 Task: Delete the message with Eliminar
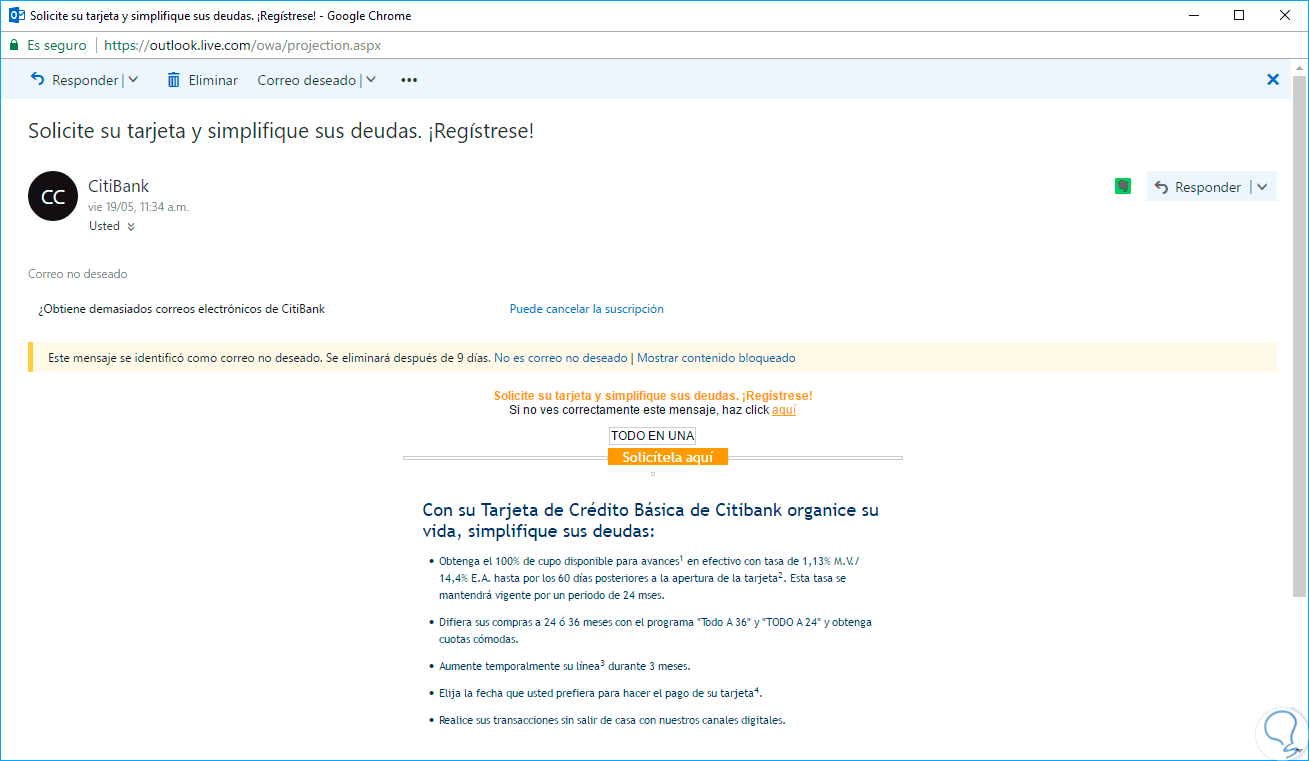click(202, 80)
